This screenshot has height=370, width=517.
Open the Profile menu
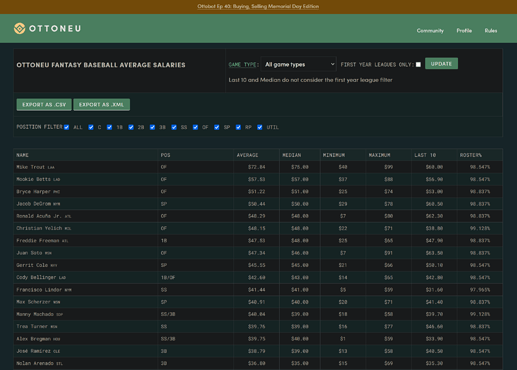coord(464,31)
